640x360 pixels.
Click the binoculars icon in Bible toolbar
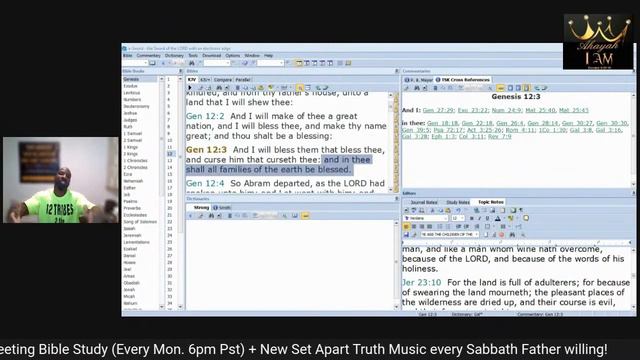click(x=219, y=87)
